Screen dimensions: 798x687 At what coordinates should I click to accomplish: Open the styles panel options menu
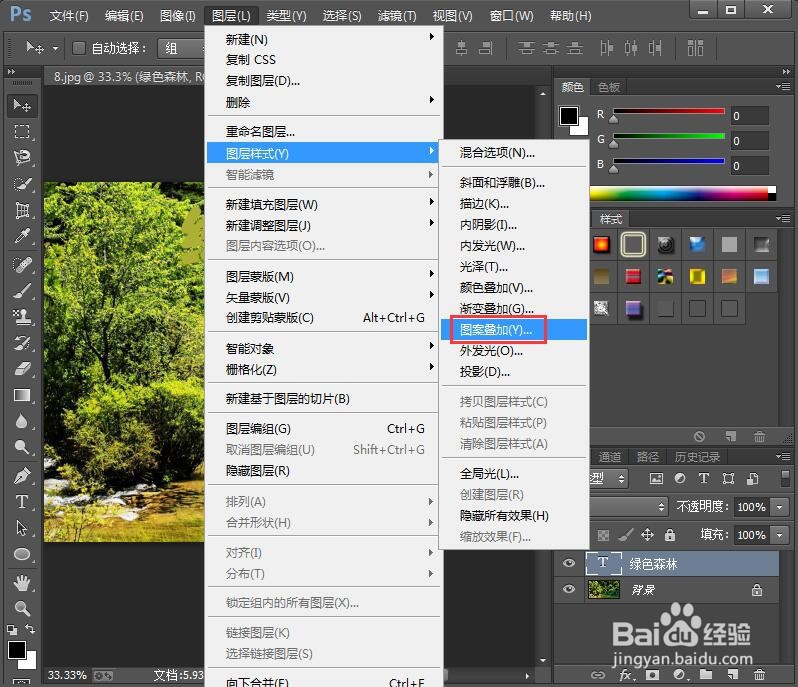[x=784, y=219]
